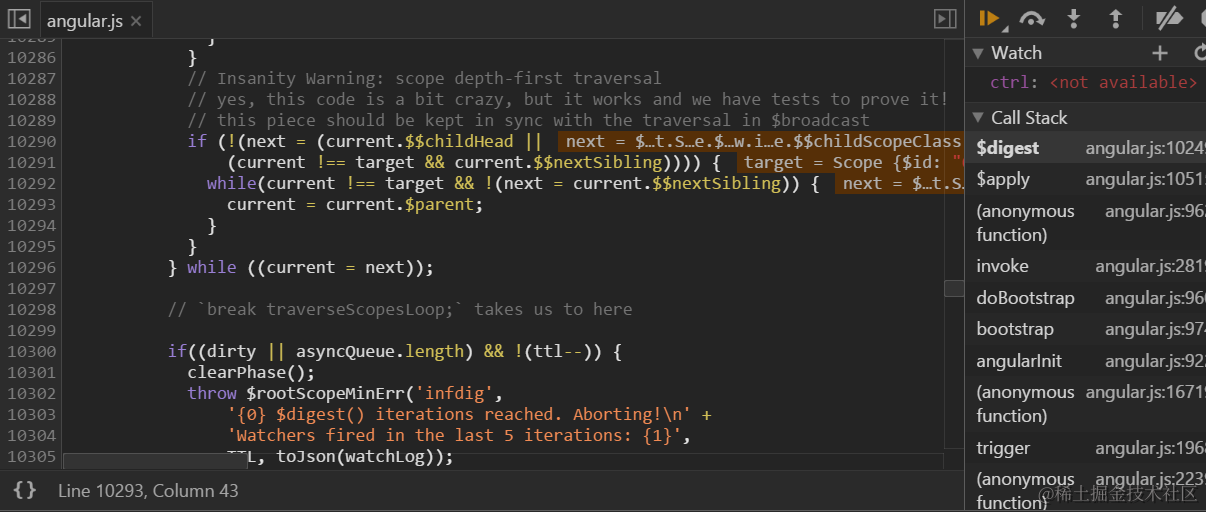This screenshot has height=512, width=1206.
Task: Step over next function call
Action: pyautogui.click(x=1032, y=18)
